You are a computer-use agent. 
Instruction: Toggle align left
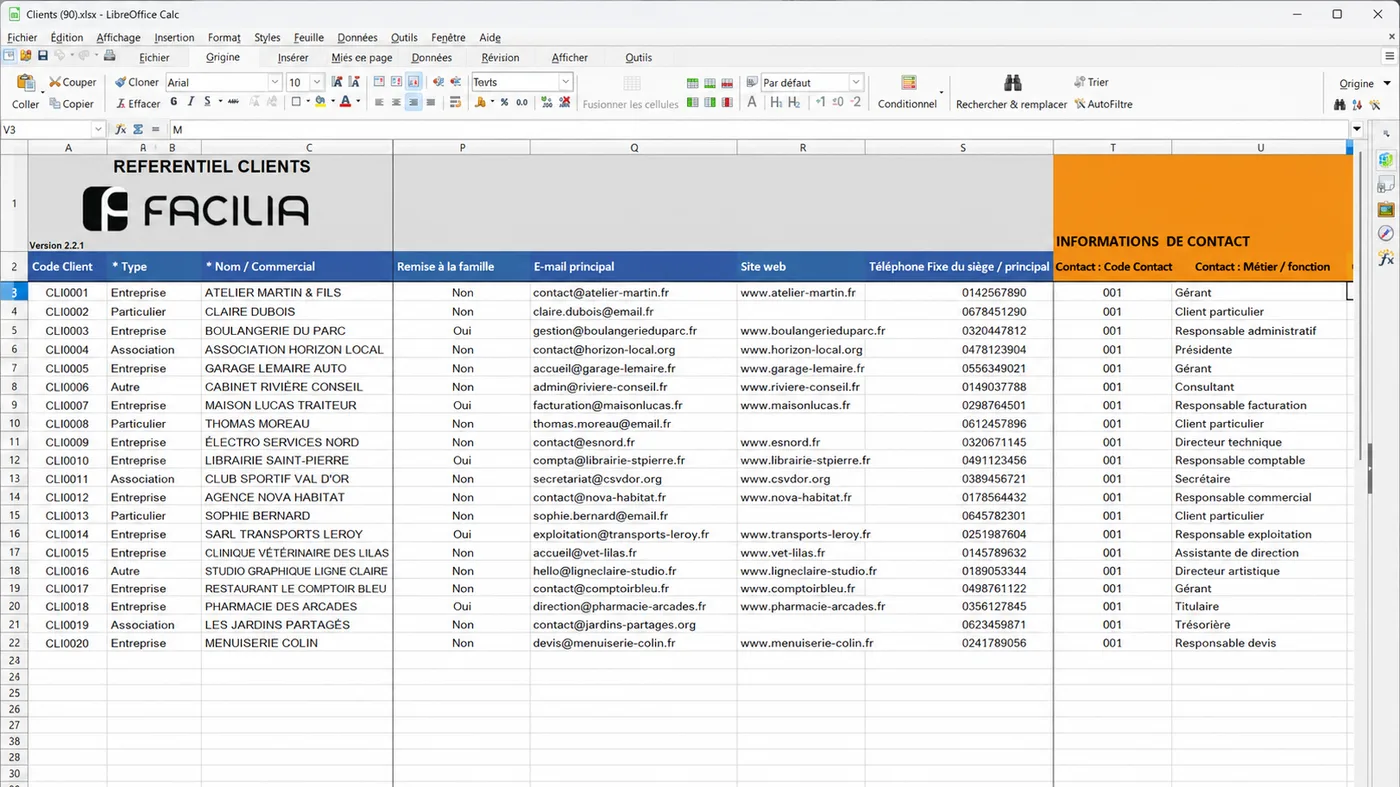[379, 102]
